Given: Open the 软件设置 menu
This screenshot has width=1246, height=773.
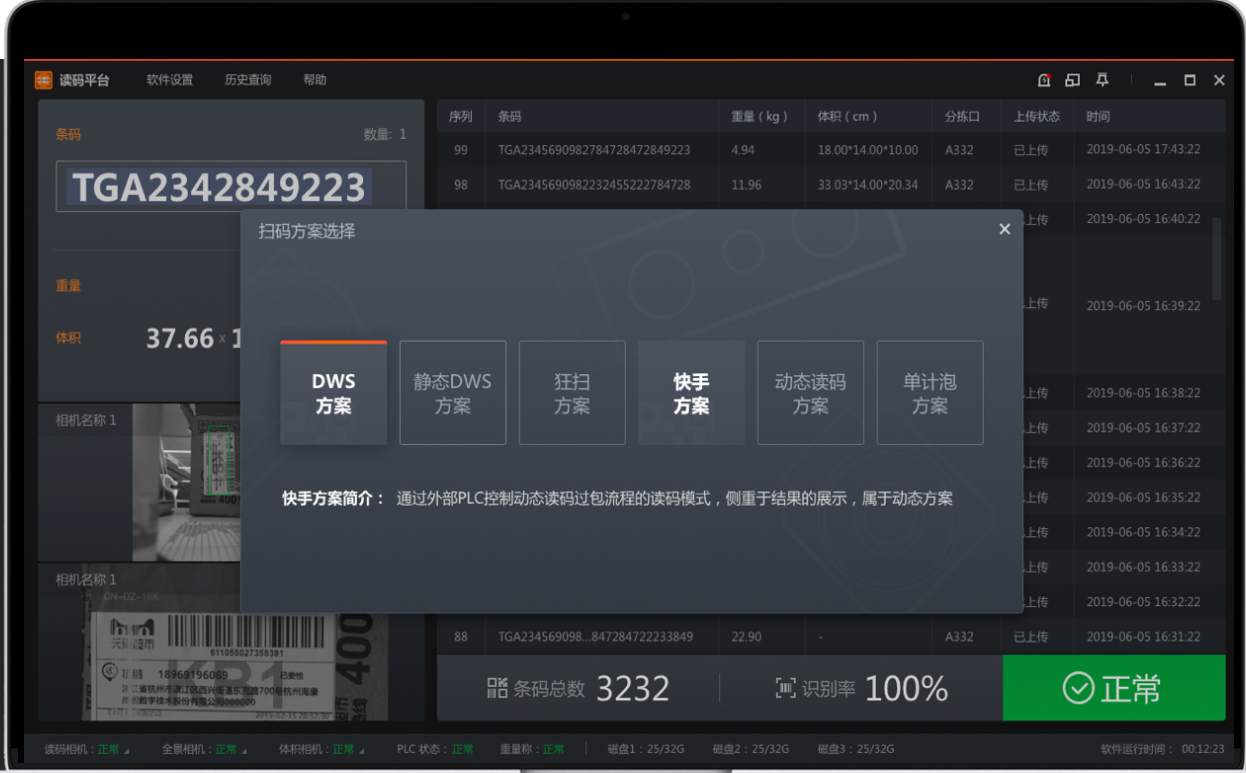Looking at the screenshot, I should click(x=169, y=80).
